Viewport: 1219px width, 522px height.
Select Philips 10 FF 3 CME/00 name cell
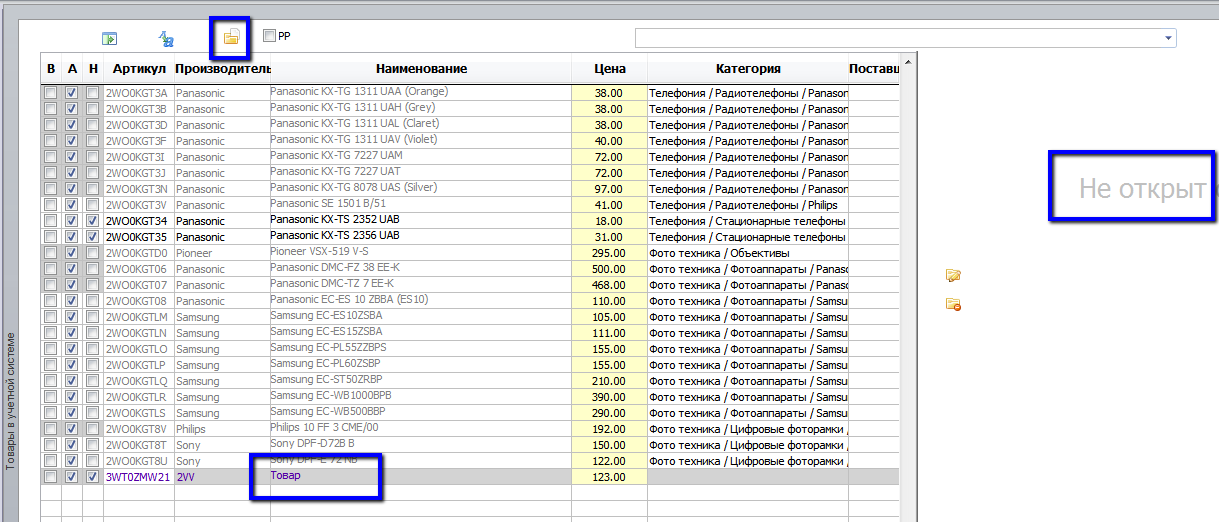(x=421, y=428)
